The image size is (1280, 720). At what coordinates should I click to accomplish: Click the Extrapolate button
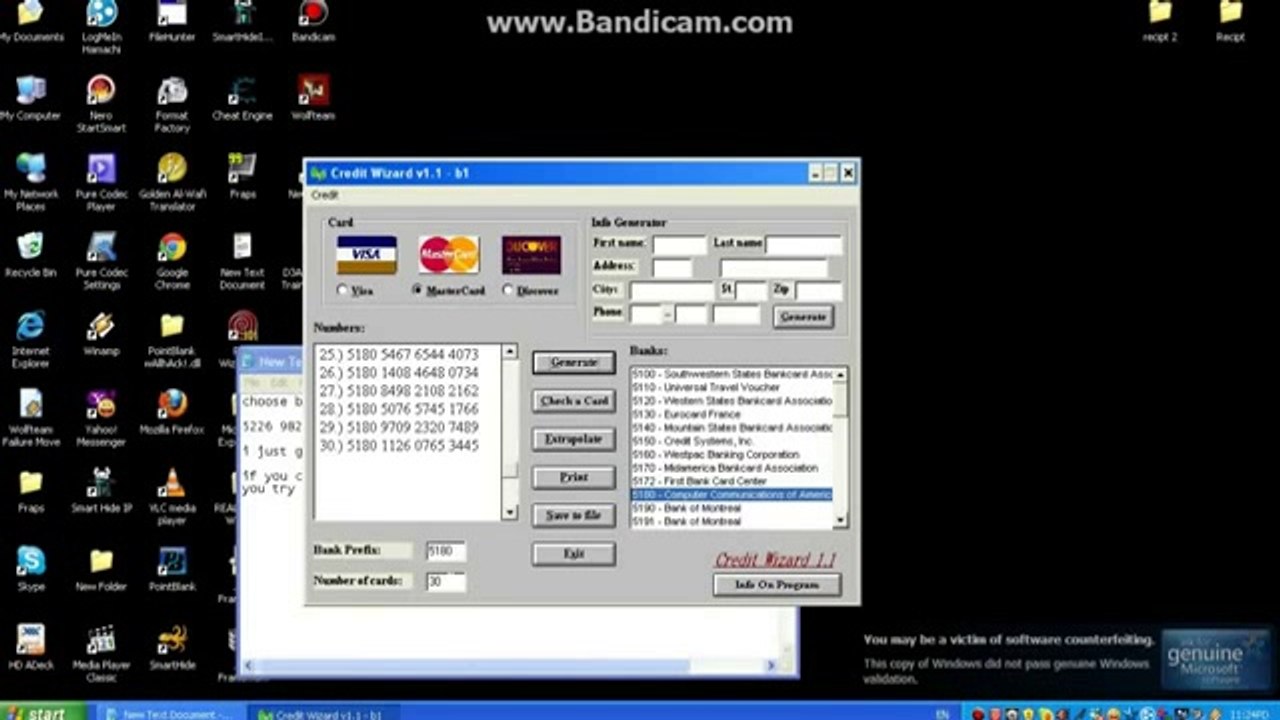[574, 439]
